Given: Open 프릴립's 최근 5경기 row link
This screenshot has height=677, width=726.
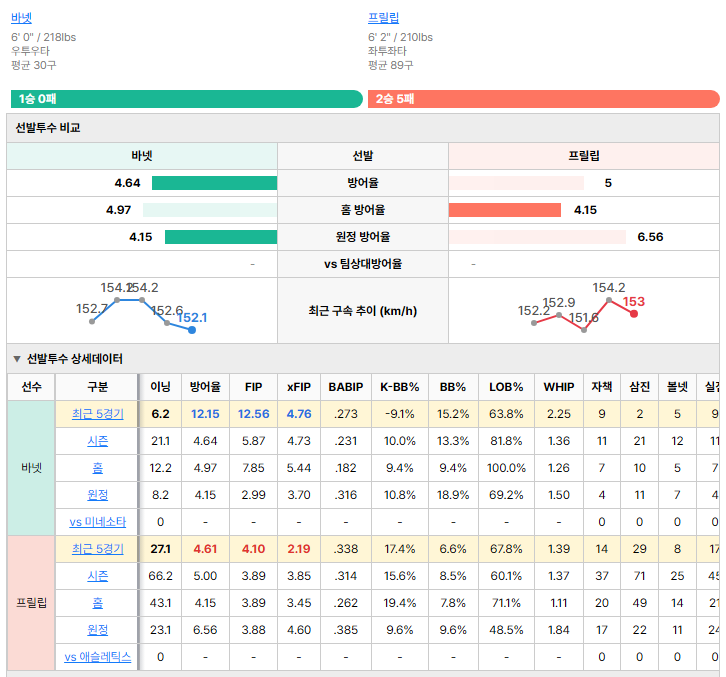Looking at the screenshot, I should pos(98,549).
